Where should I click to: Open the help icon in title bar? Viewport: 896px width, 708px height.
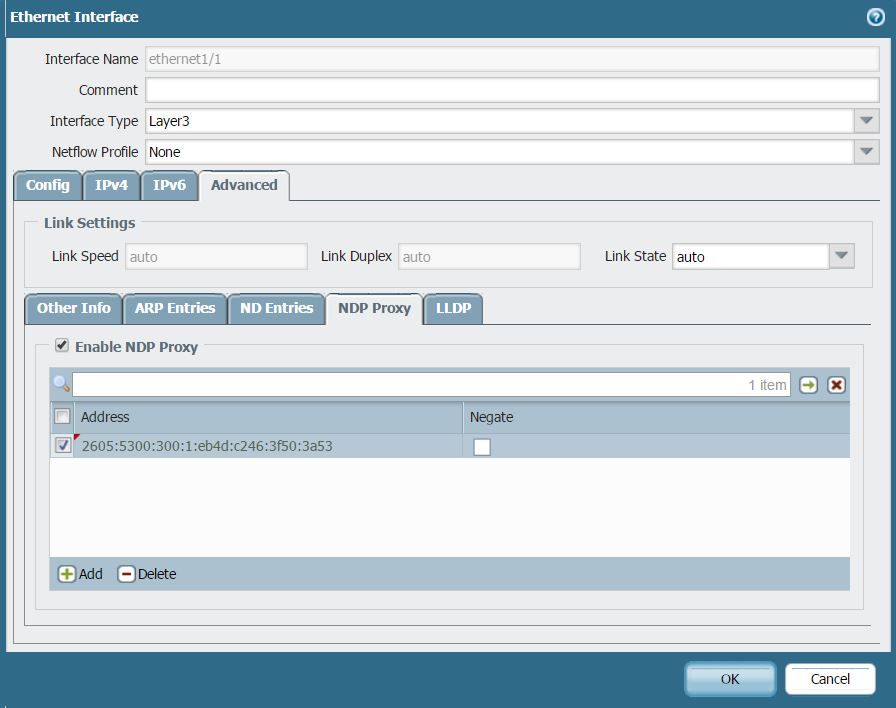click(x=875, y=17)
